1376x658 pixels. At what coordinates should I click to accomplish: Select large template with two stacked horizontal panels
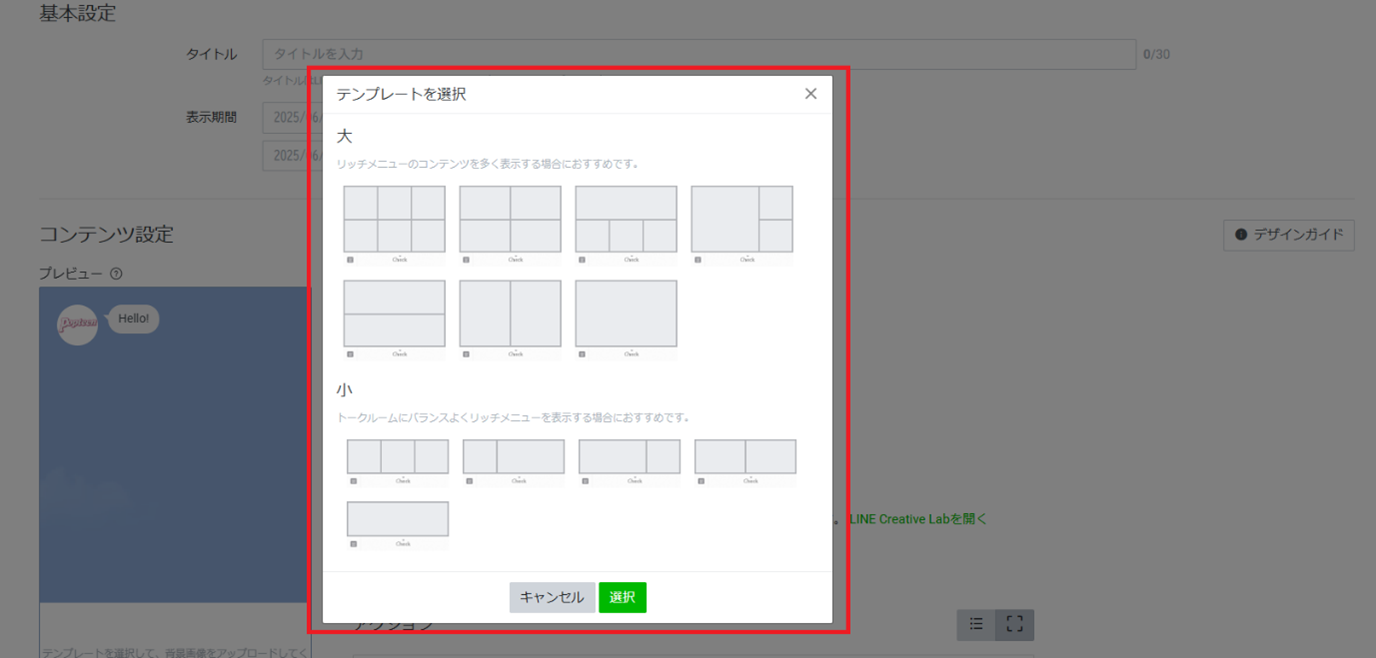click(x=394, y=313)
